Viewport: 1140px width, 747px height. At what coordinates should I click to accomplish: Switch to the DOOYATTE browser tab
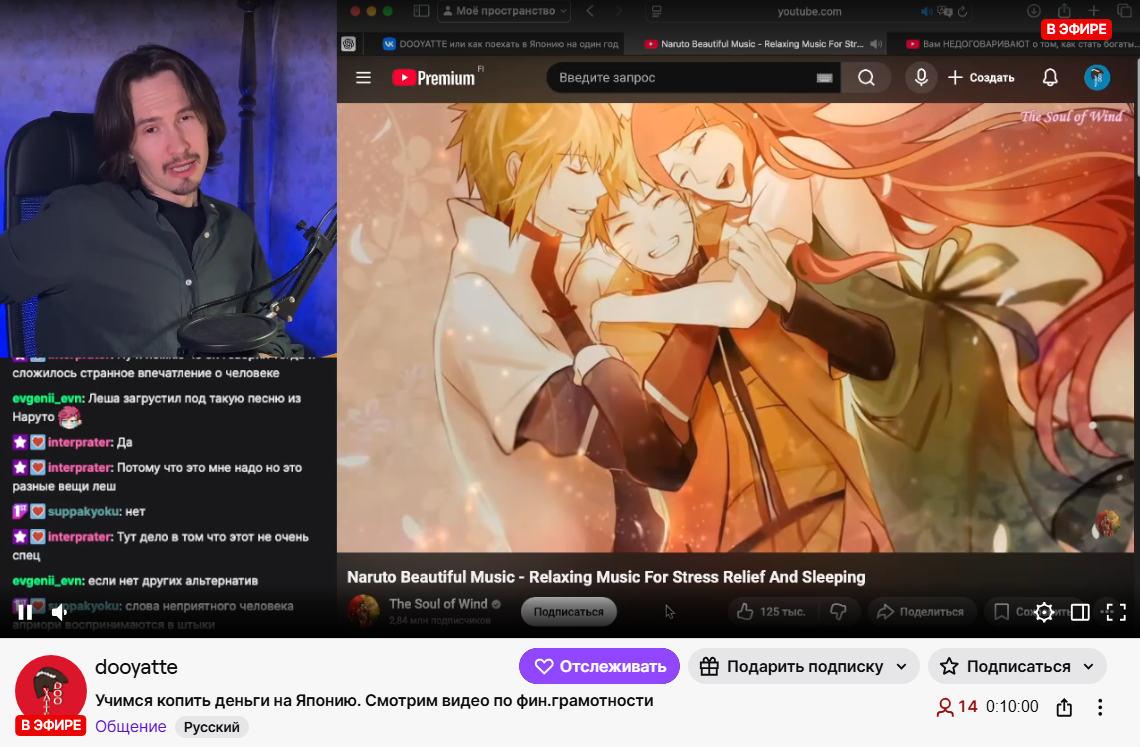click(501, 44)
